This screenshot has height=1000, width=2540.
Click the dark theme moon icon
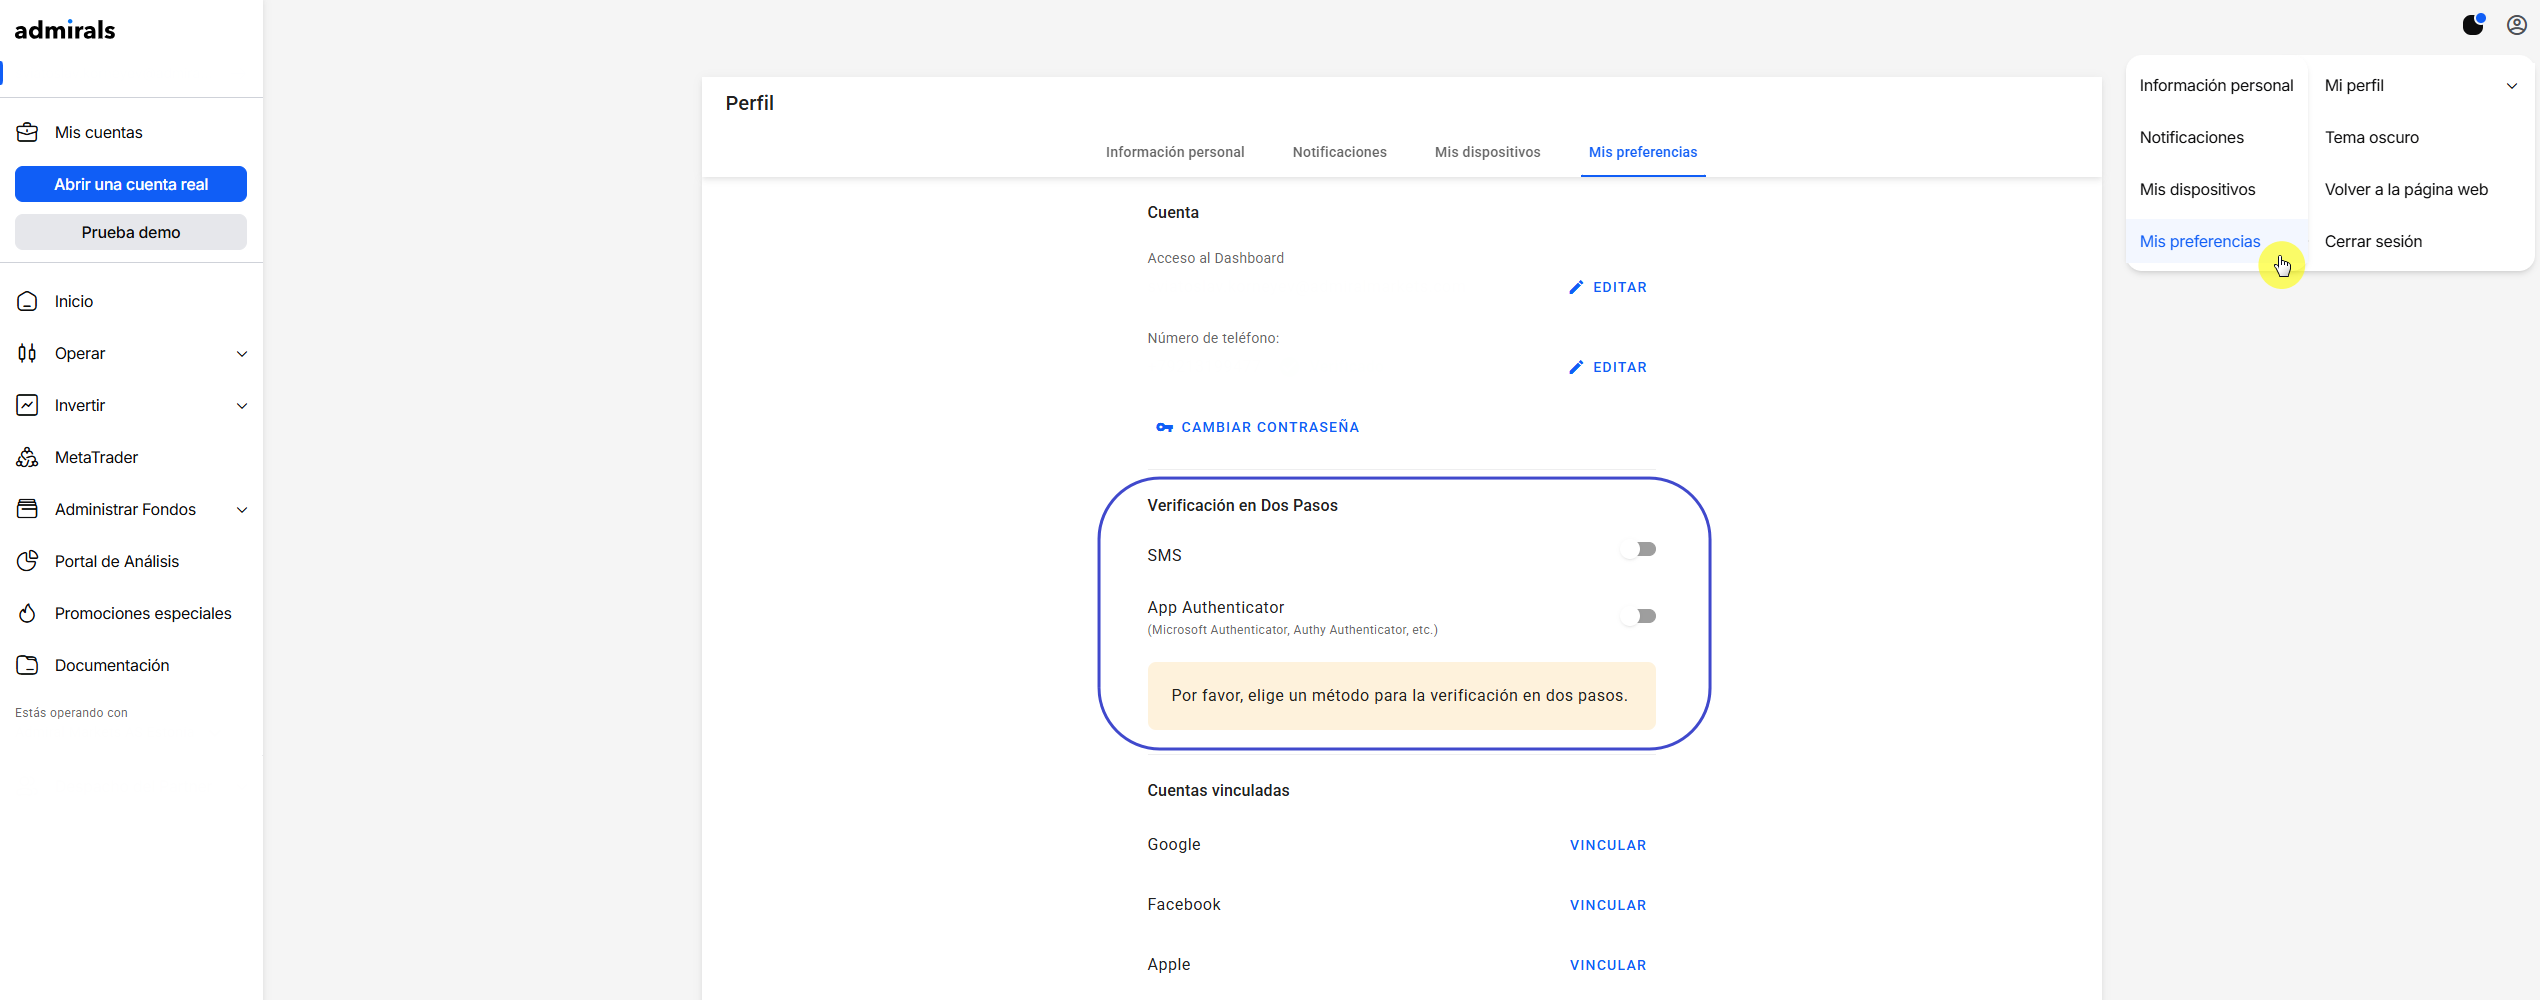point(2473,25)
